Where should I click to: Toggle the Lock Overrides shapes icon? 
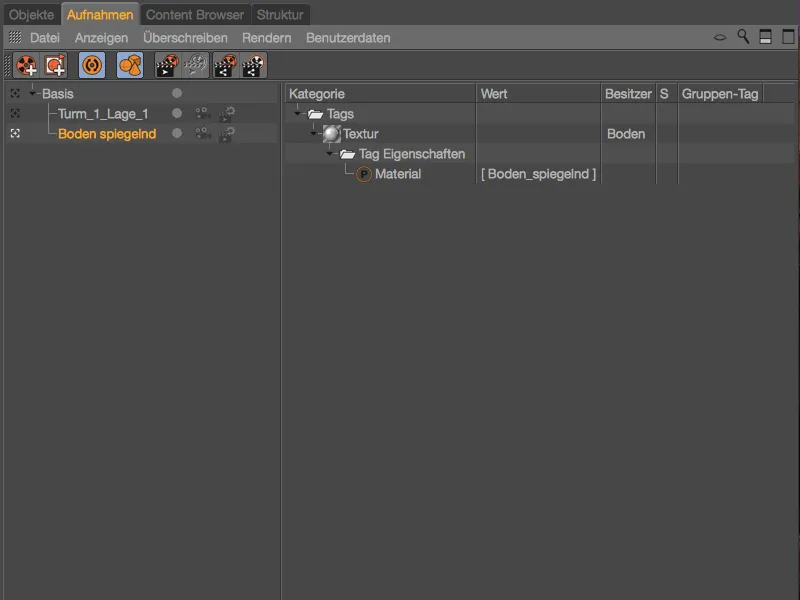pos(130,65)
